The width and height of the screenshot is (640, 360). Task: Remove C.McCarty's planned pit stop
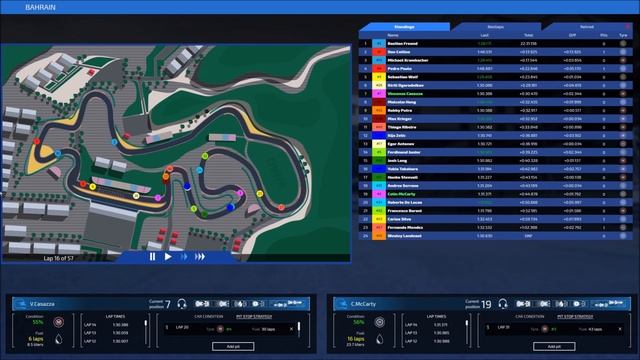coord(620,329)
